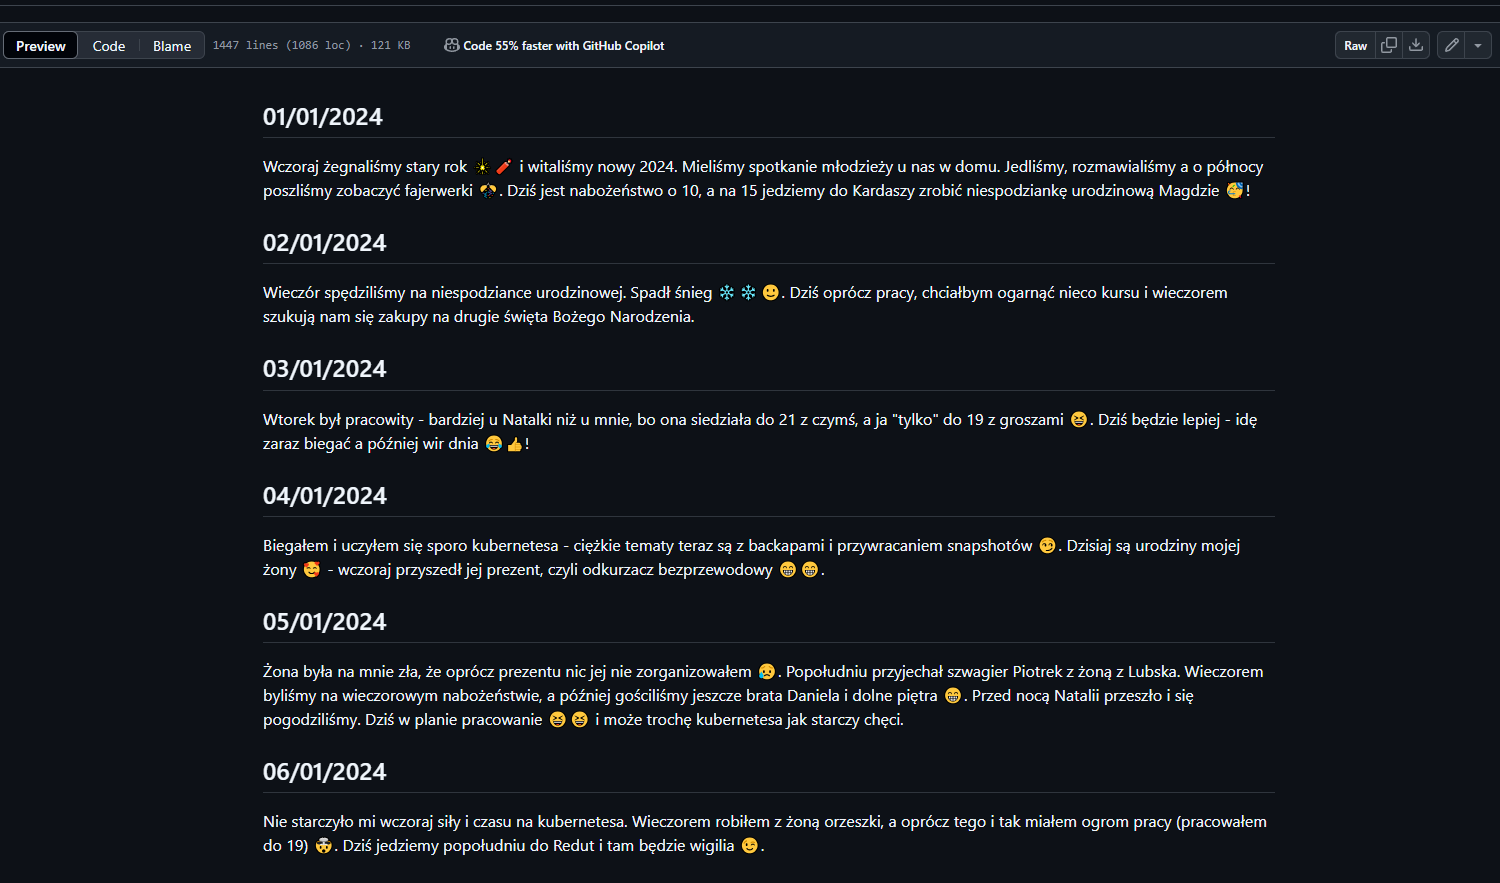Image resolution: width=1500 pixels, height=883 pixels.
Task: Expand the edit options dropdown arrow
Action: click(x=1478, y=45)
